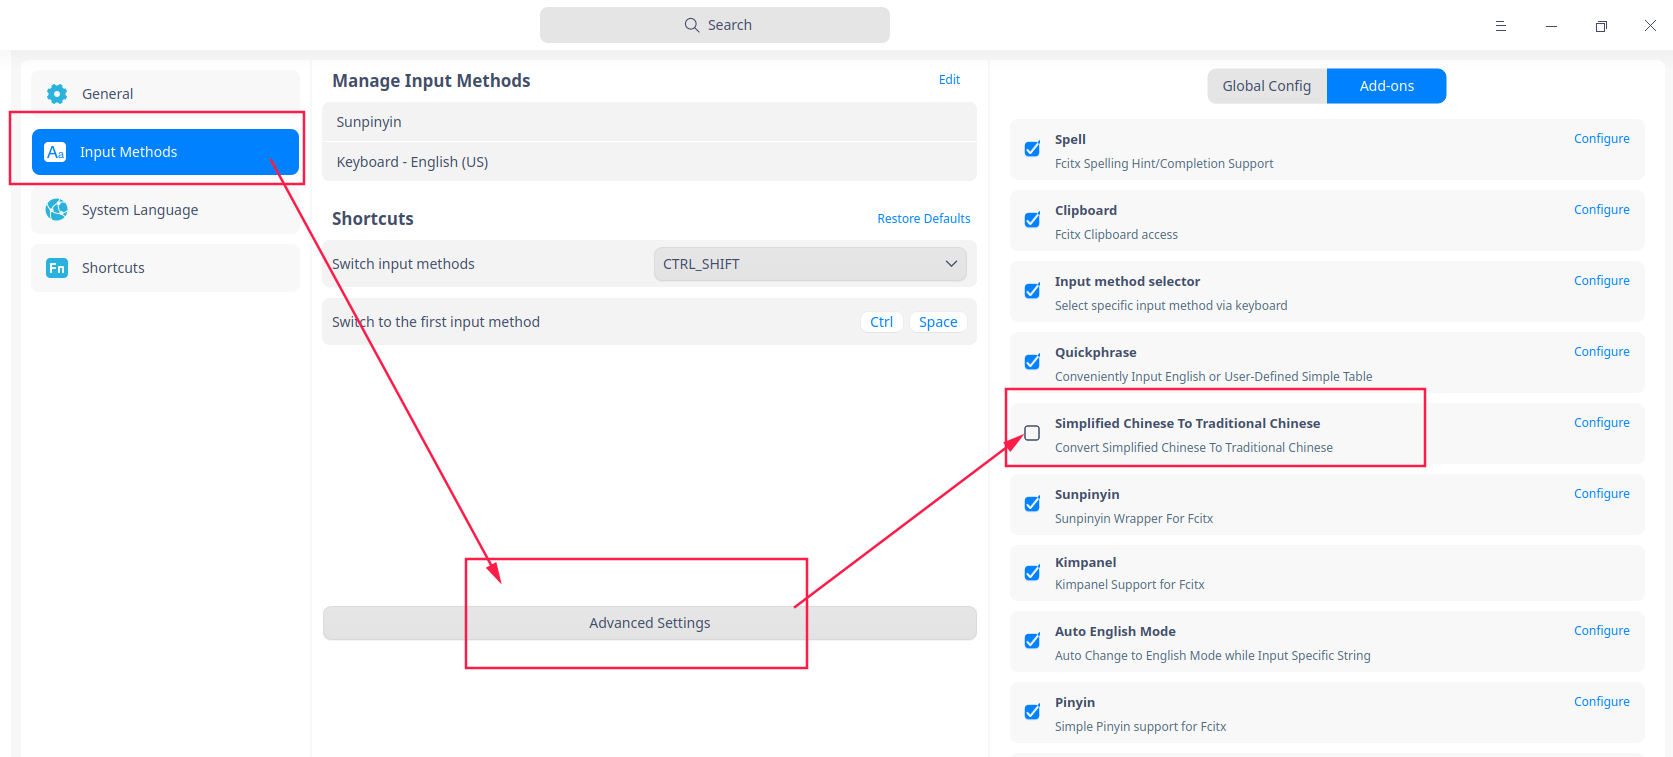Minimize the settings window
This screenshot has width=1673, height=757.
1551,26
